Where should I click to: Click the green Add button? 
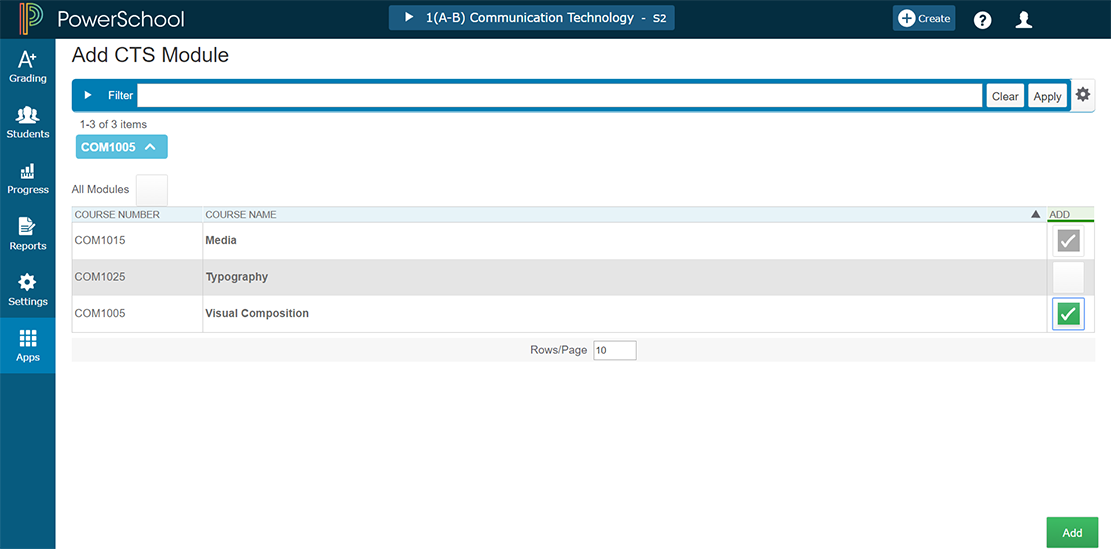[x=1072, y=533]
